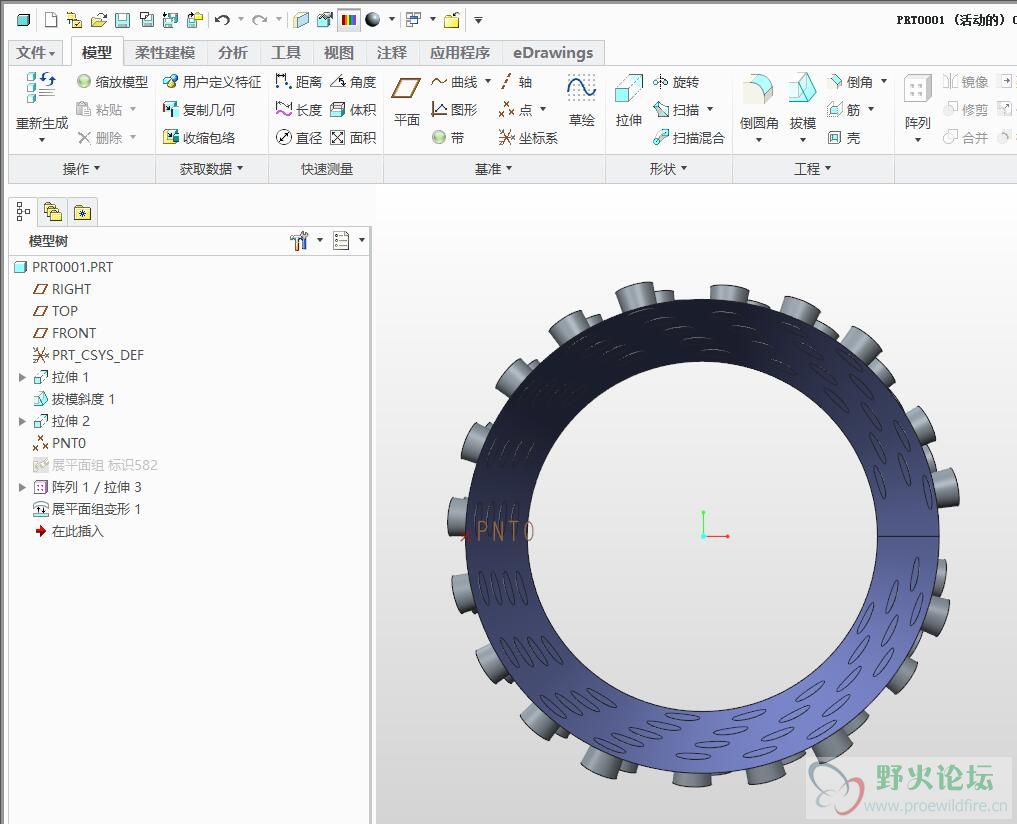The height and width of the screenshot is (824, 1017).
Task: Click the 带 ribbon datum tool
Action: coord(448,138)
